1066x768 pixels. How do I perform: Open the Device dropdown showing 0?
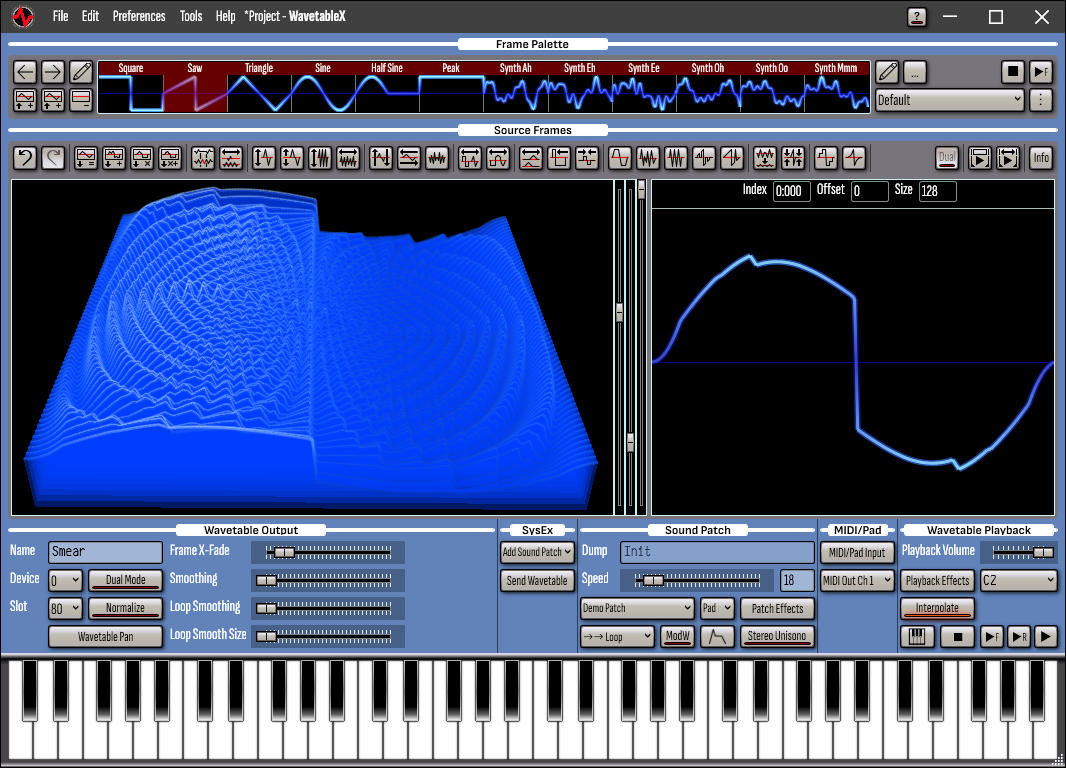[65, 580]
